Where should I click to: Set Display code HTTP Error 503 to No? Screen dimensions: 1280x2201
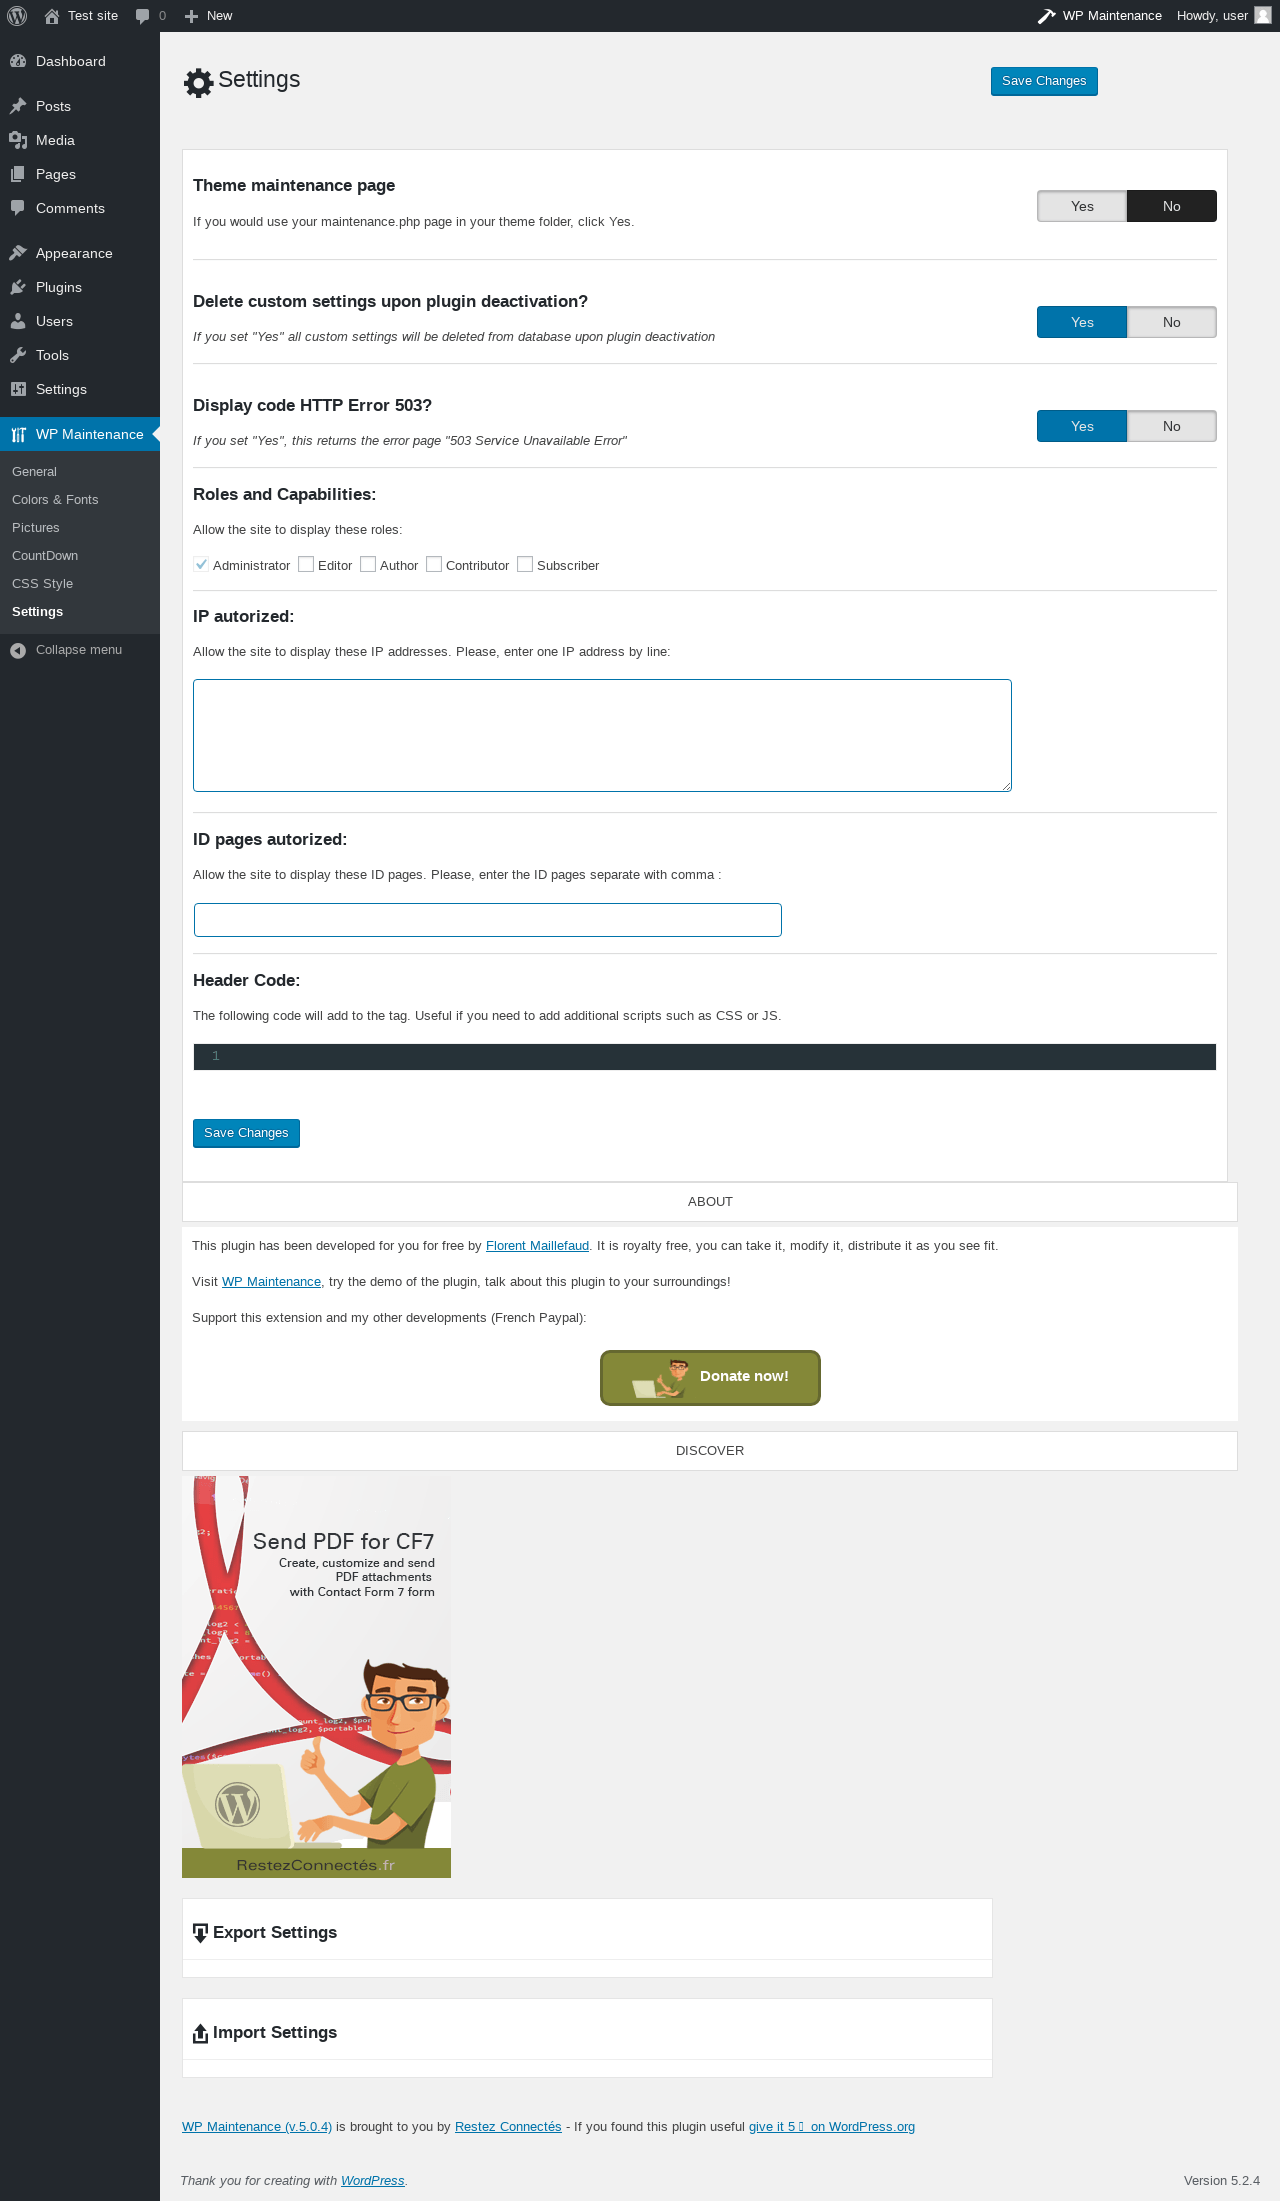(1172, 426)
